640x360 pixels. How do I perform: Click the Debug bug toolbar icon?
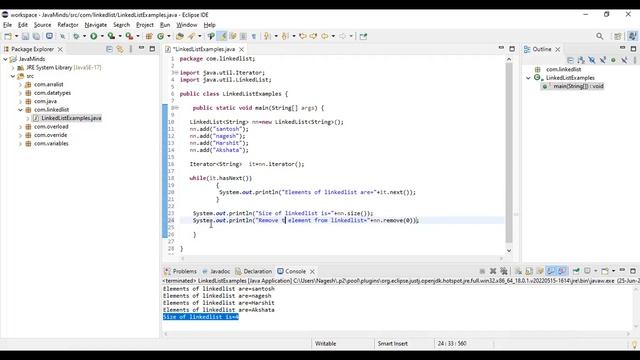tap(76, 36)
